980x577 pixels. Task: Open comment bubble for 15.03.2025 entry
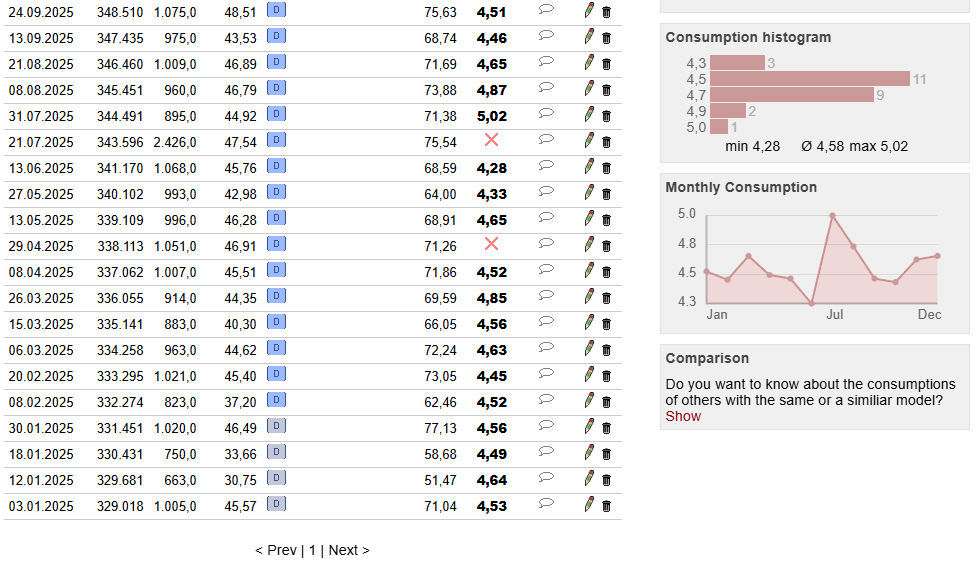pyautogui.click(x=546, y=321)
